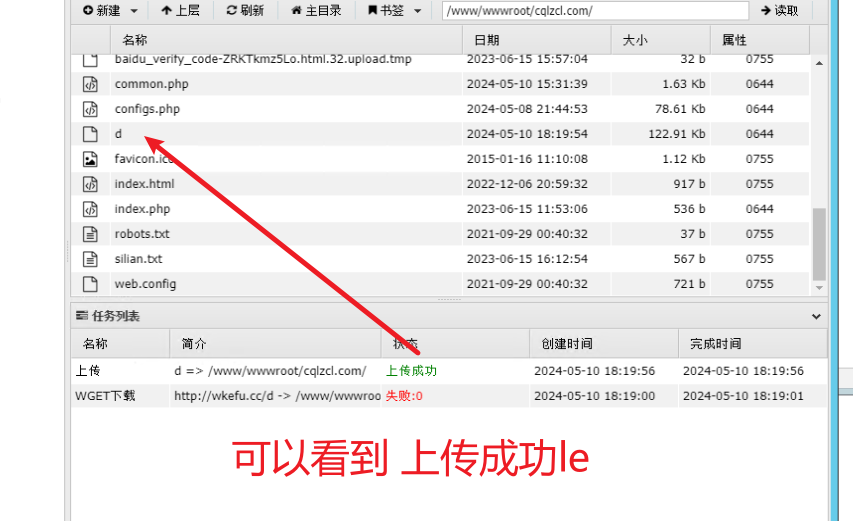Go to home directory via 主目录
Image resolution: width=853 pixels, height=521 pixels.
click(316, 10)
